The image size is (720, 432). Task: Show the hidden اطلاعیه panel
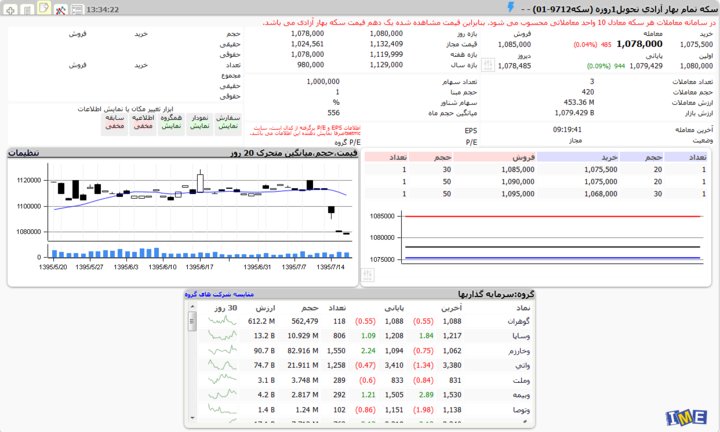click(143, 122)
